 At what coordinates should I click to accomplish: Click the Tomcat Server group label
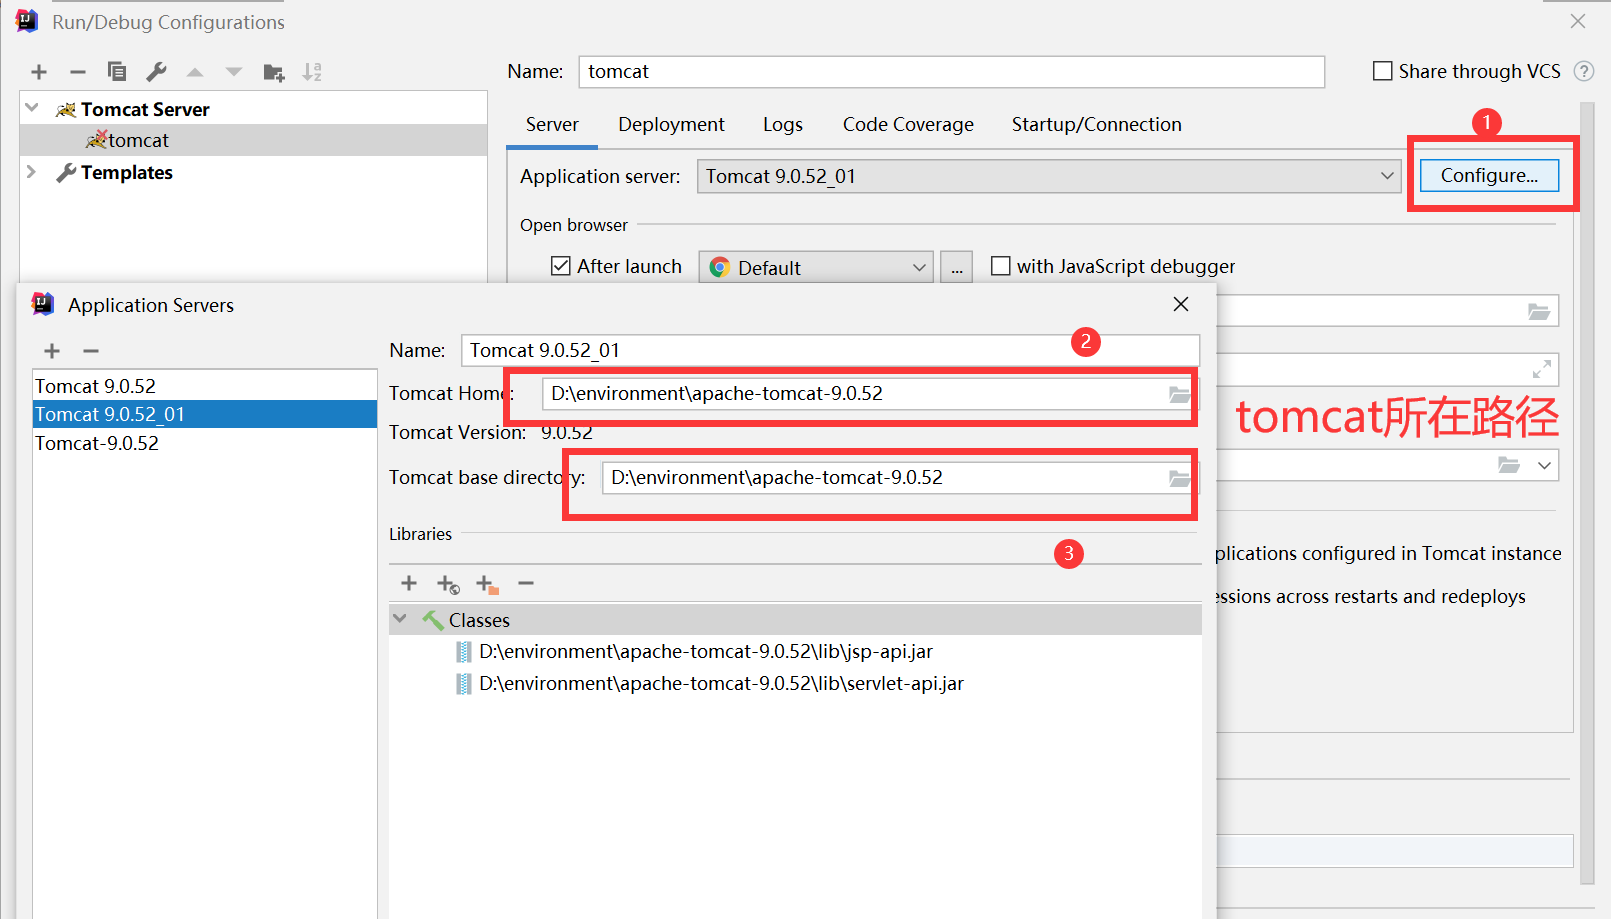click(145, 109)
